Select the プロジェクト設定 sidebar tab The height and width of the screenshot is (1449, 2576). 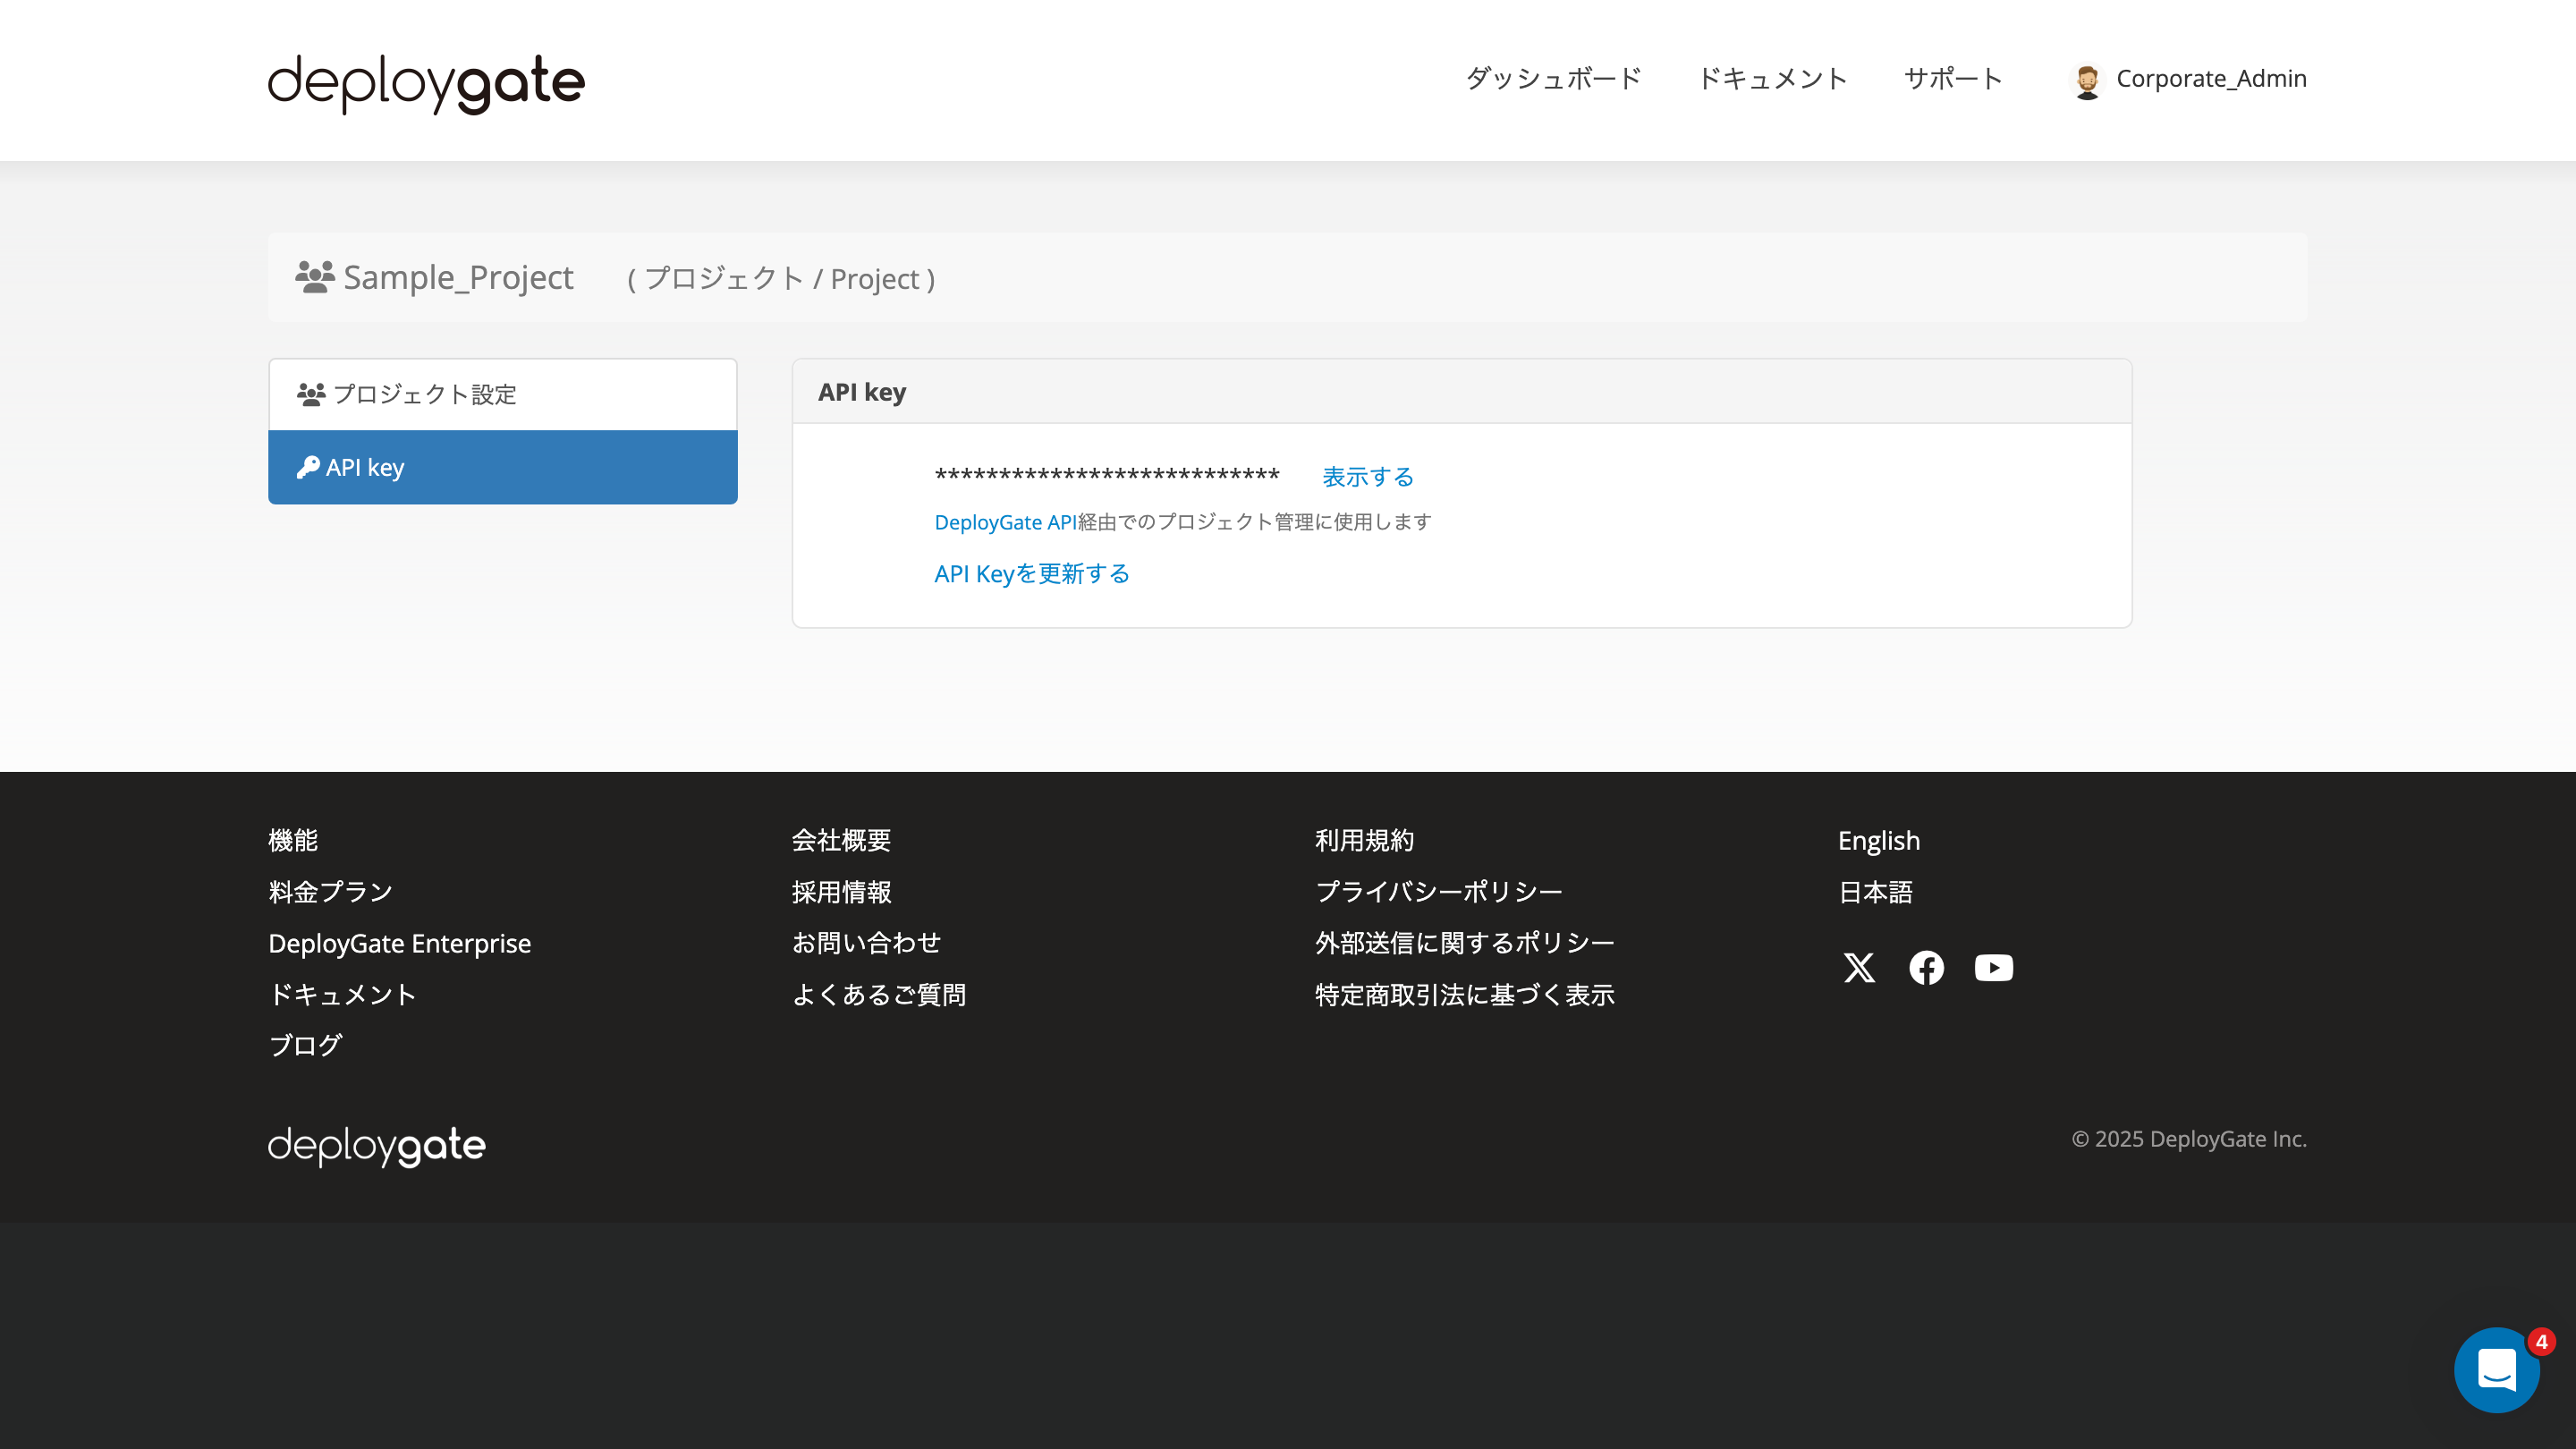[x=424, y=394]
